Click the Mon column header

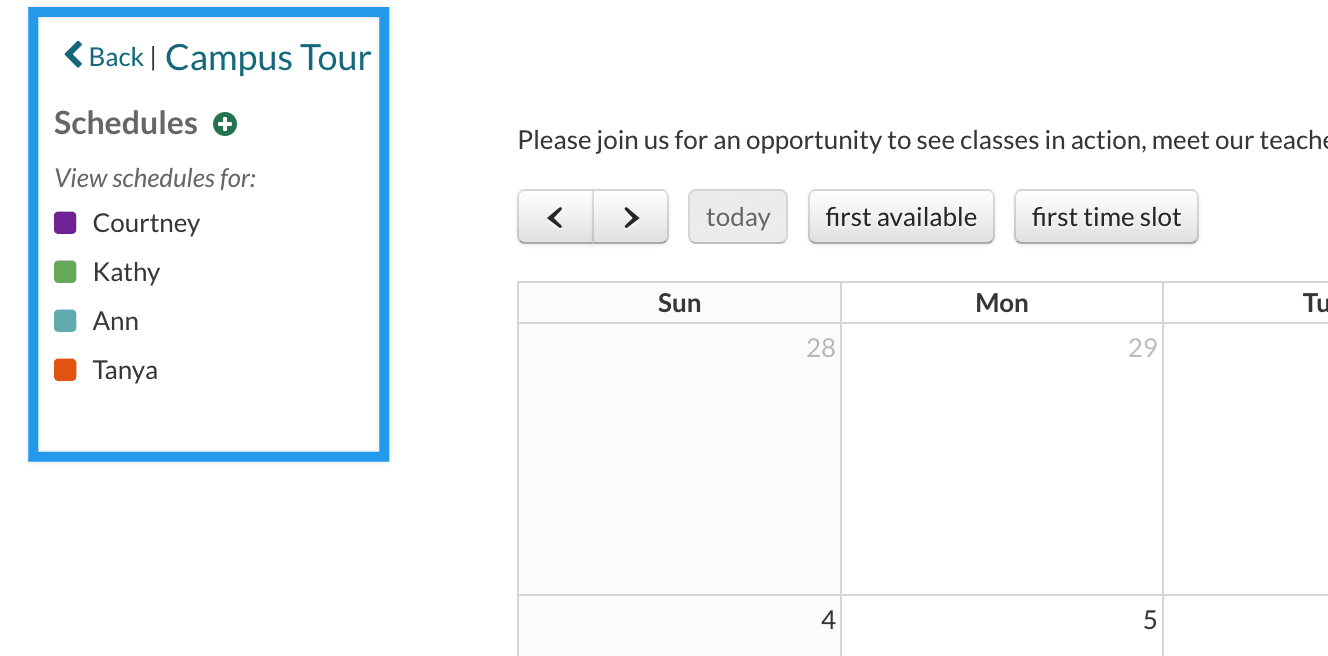click(1002, 303)
